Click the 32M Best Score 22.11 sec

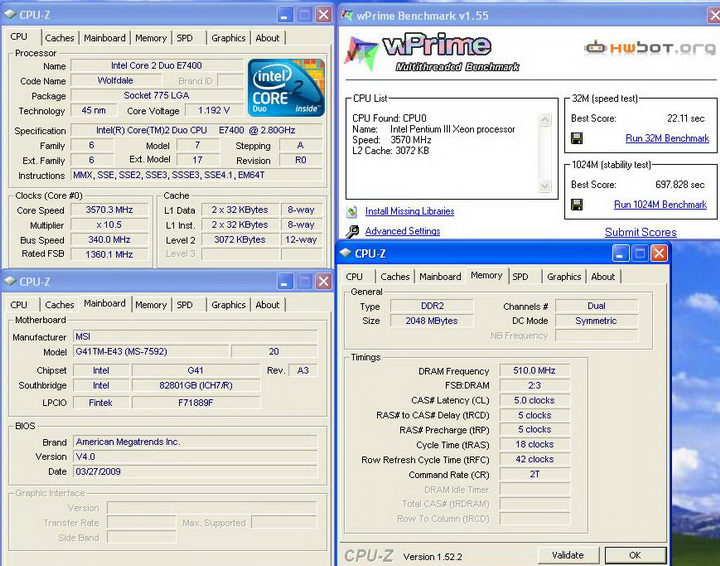click(x=686, y=118)
